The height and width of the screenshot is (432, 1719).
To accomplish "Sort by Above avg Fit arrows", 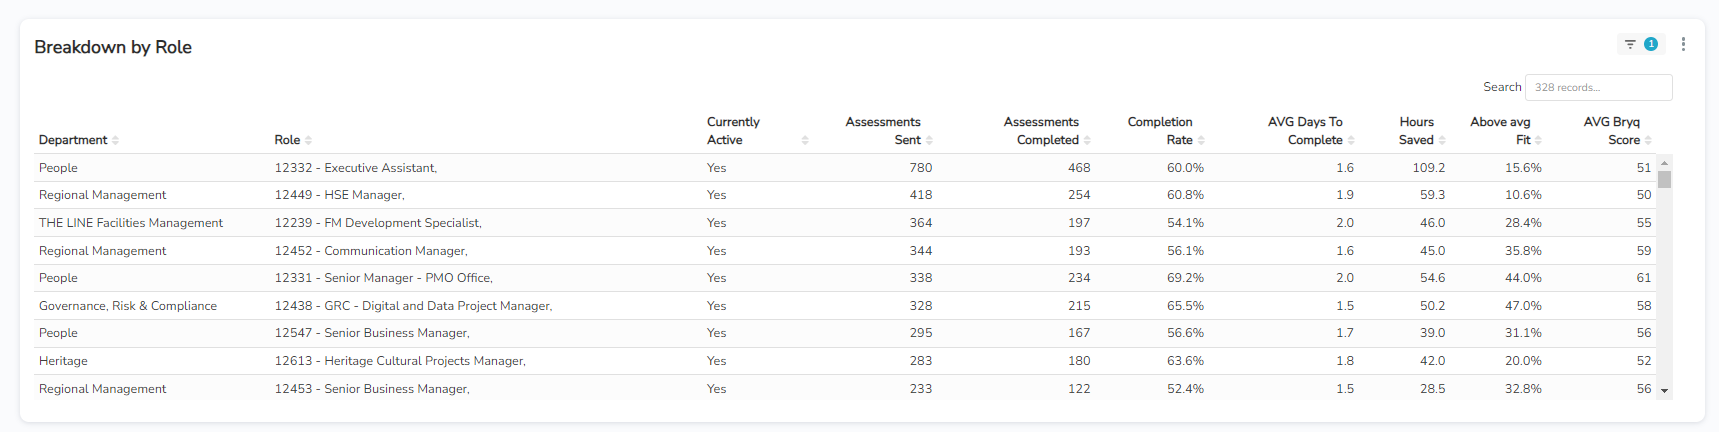I will point(1538,141).
